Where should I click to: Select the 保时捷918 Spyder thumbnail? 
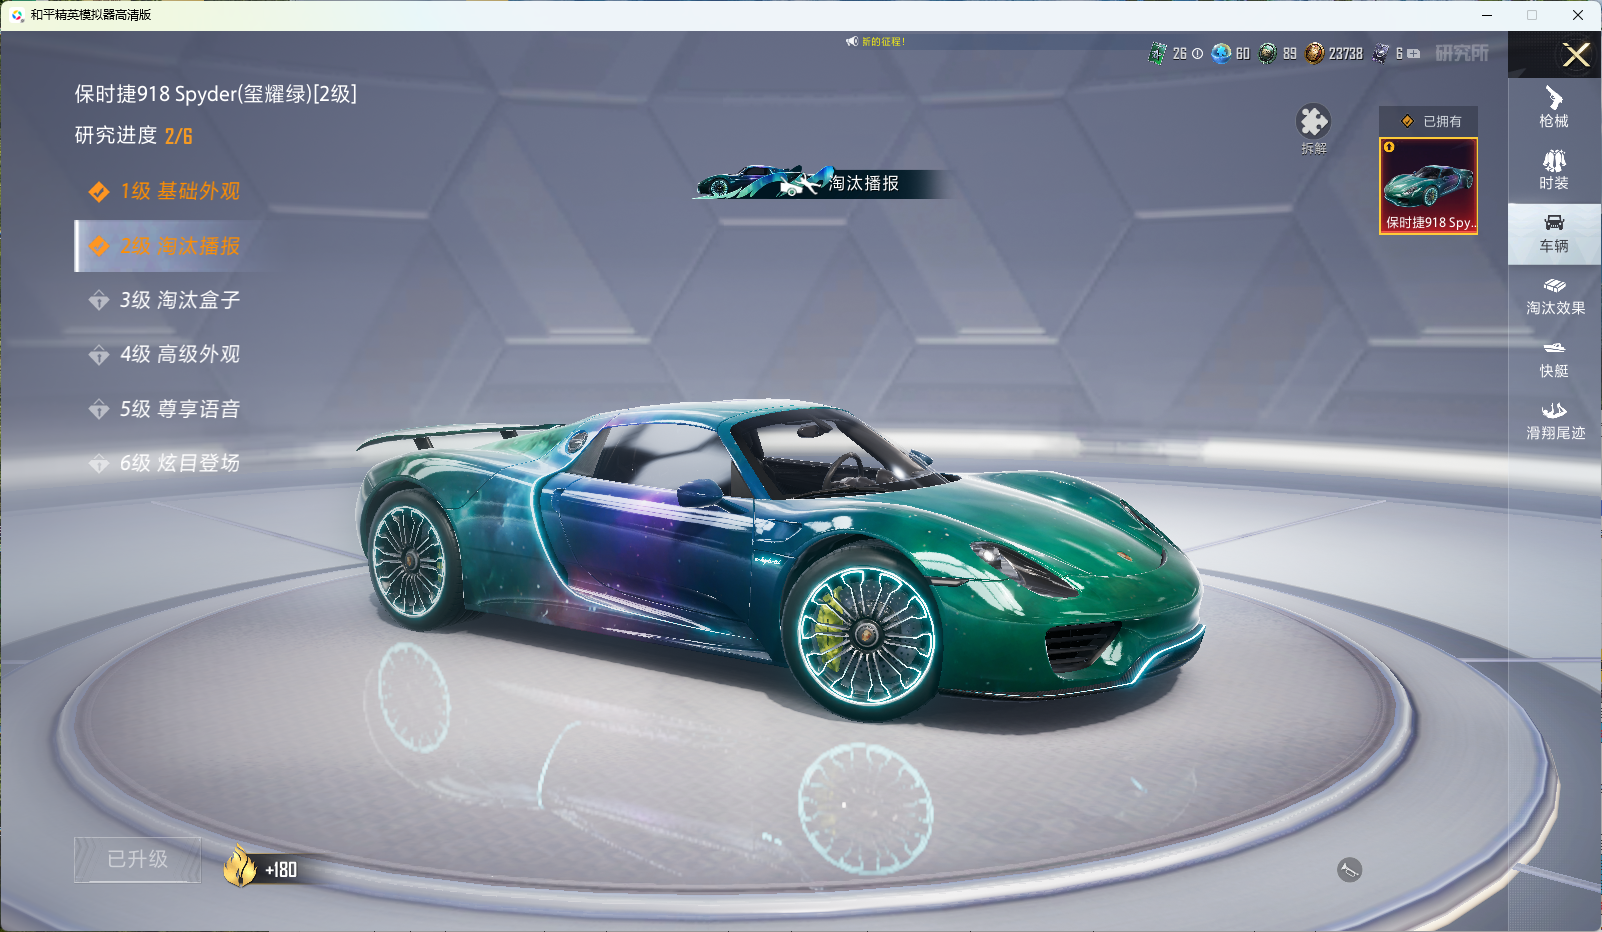tap(1428, 186)
